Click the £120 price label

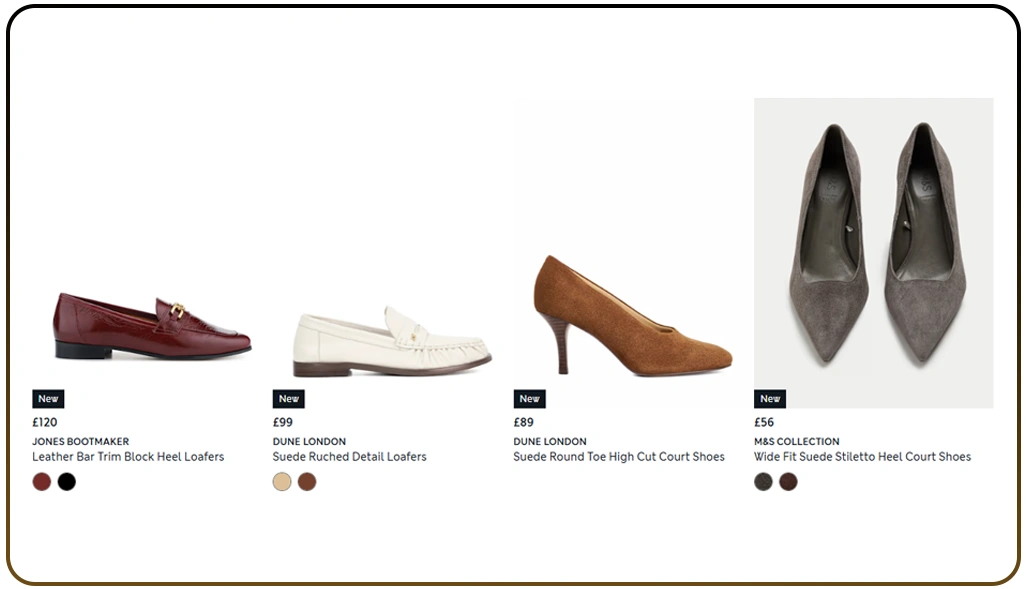pos(45,422)
